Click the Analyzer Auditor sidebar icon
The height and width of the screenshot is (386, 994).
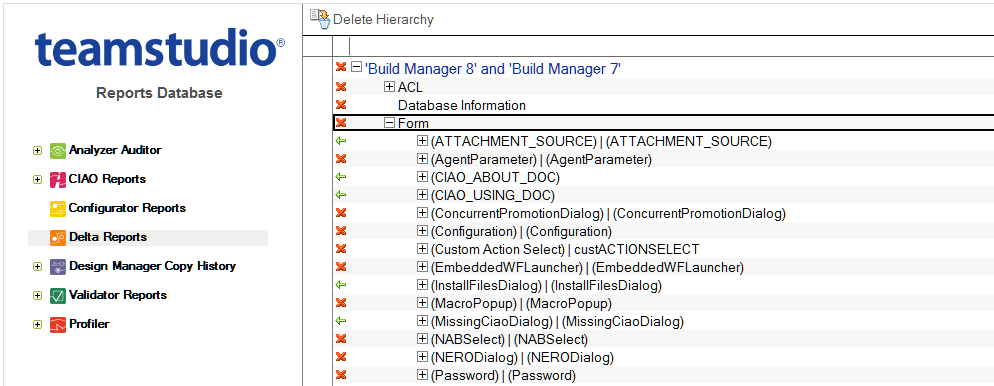(58, 151)
